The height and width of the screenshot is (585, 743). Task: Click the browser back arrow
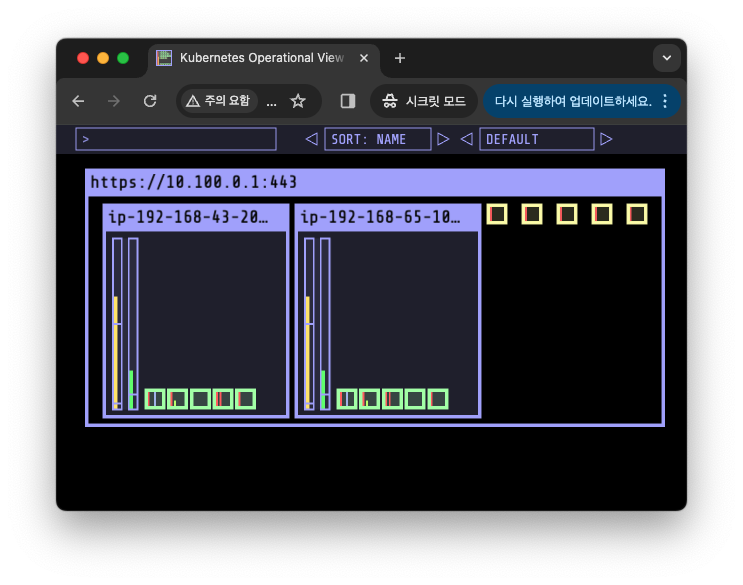point(78,101)
